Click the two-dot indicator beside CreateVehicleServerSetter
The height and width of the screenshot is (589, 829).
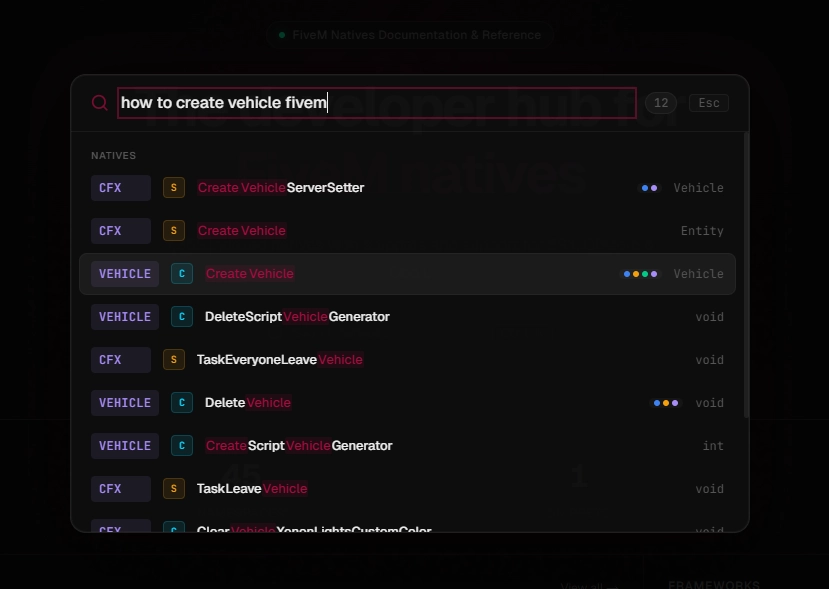pyautogui.click(x=649, y=187)
